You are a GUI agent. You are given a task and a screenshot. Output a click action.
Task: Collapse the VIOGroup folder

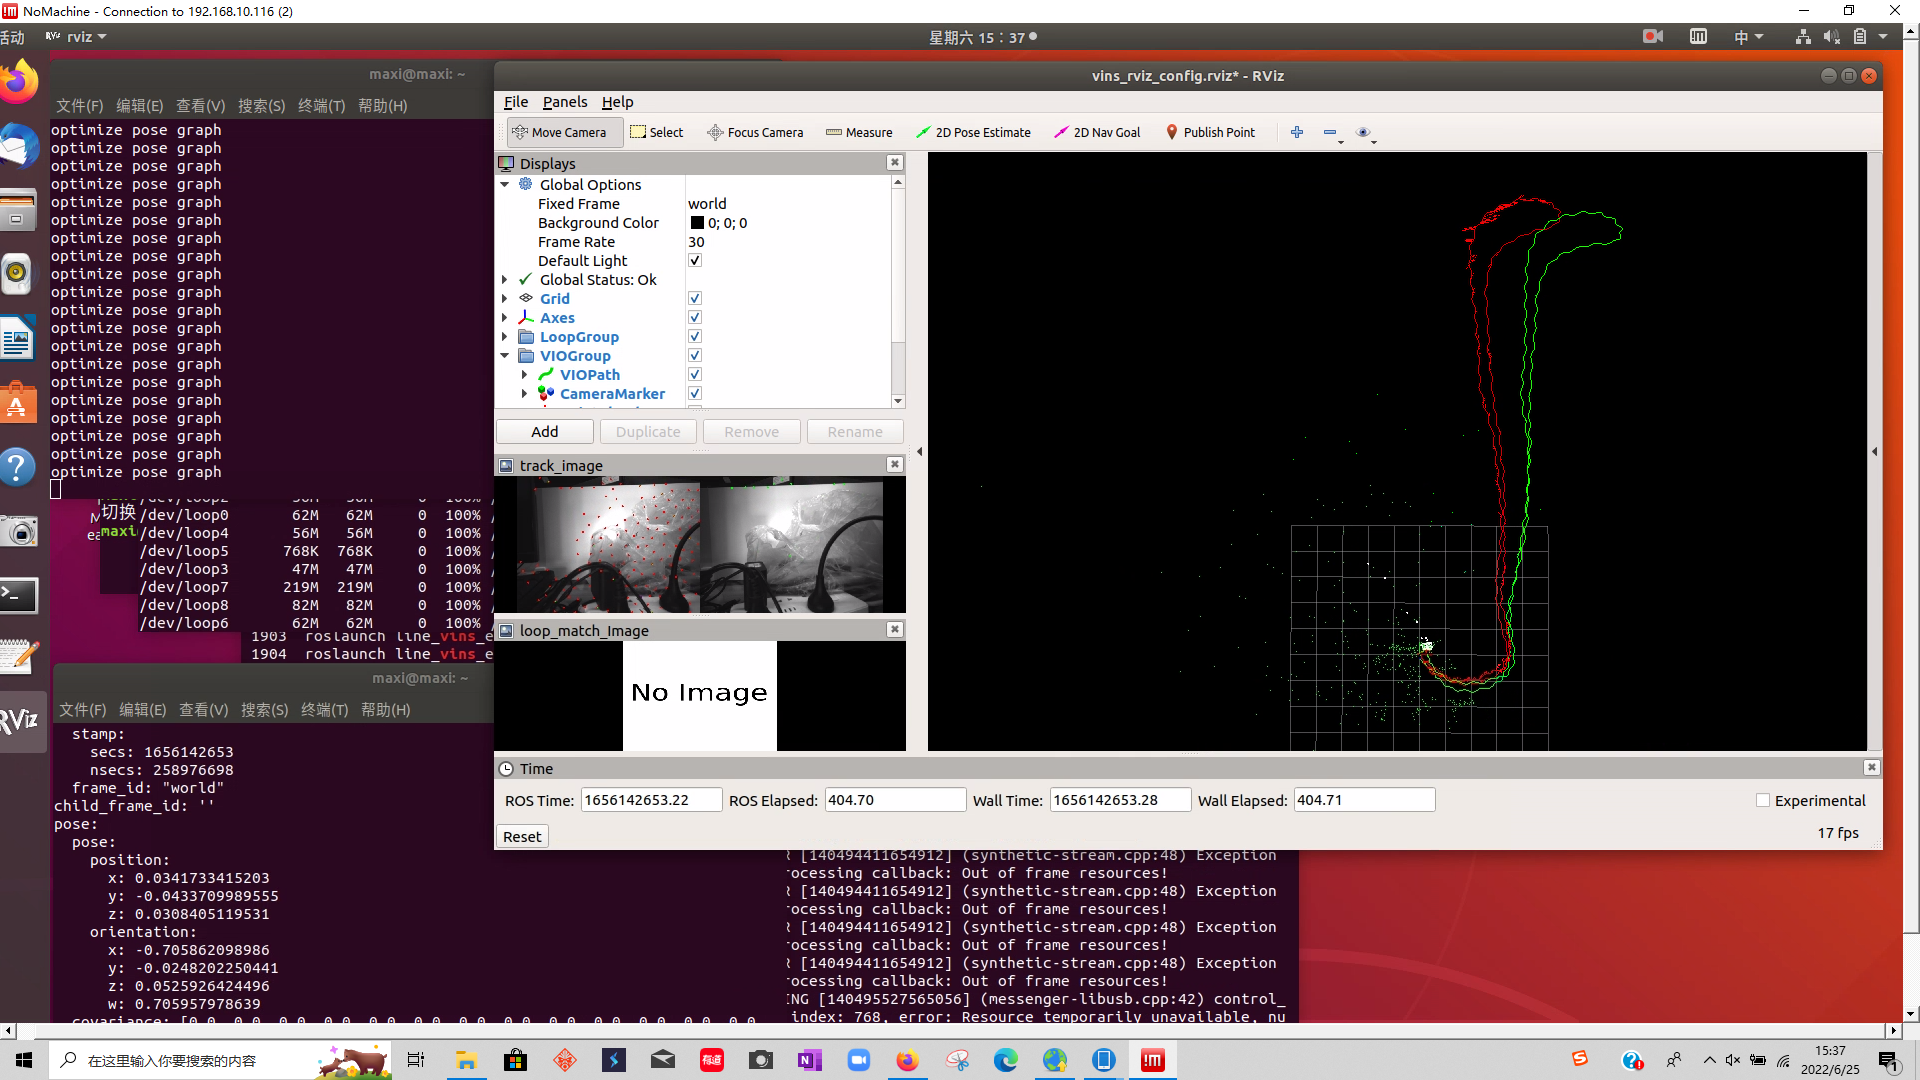(x=505, y=356)
